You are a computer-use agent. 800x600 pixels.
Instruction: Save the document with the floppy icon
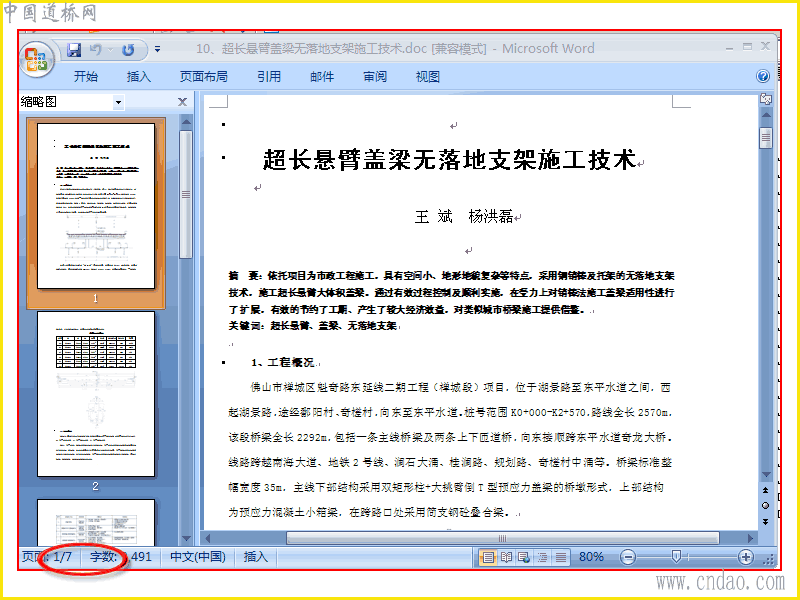tap(74, 49)
